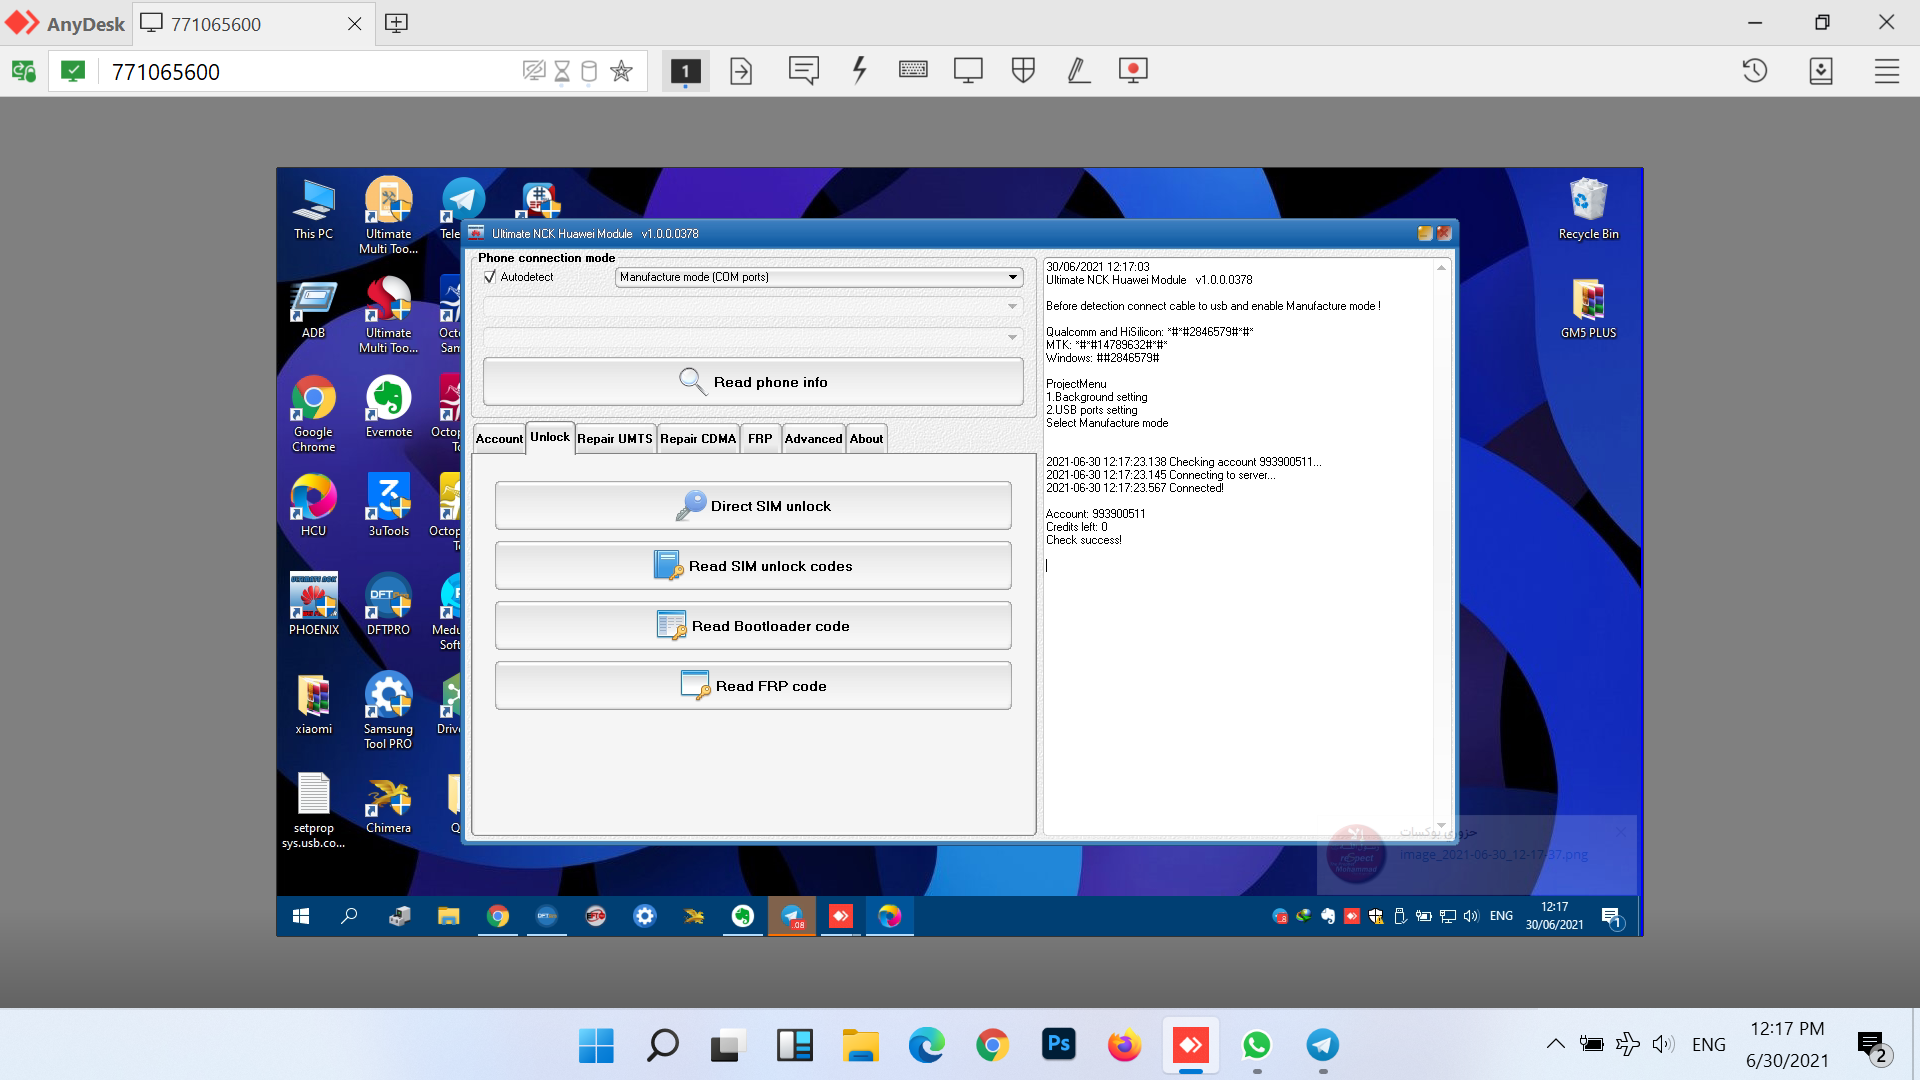Open the Repair UMTS tab

[x=615, y=439]
